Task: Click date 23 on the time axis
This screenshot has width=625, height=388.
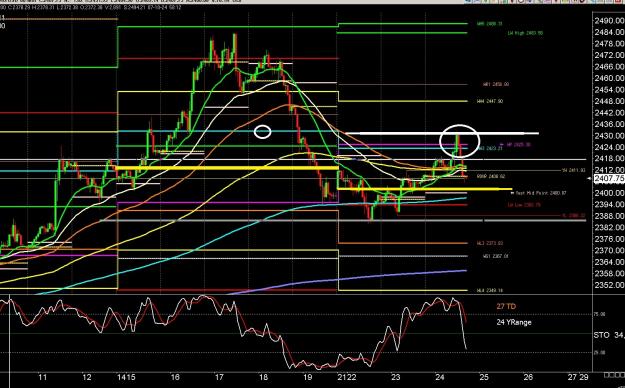Action: 395,377
